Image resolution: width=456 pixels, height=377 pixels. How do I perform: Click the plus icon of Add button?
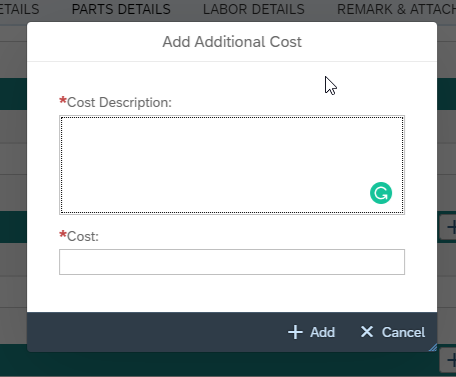click(x=295, y=332)
